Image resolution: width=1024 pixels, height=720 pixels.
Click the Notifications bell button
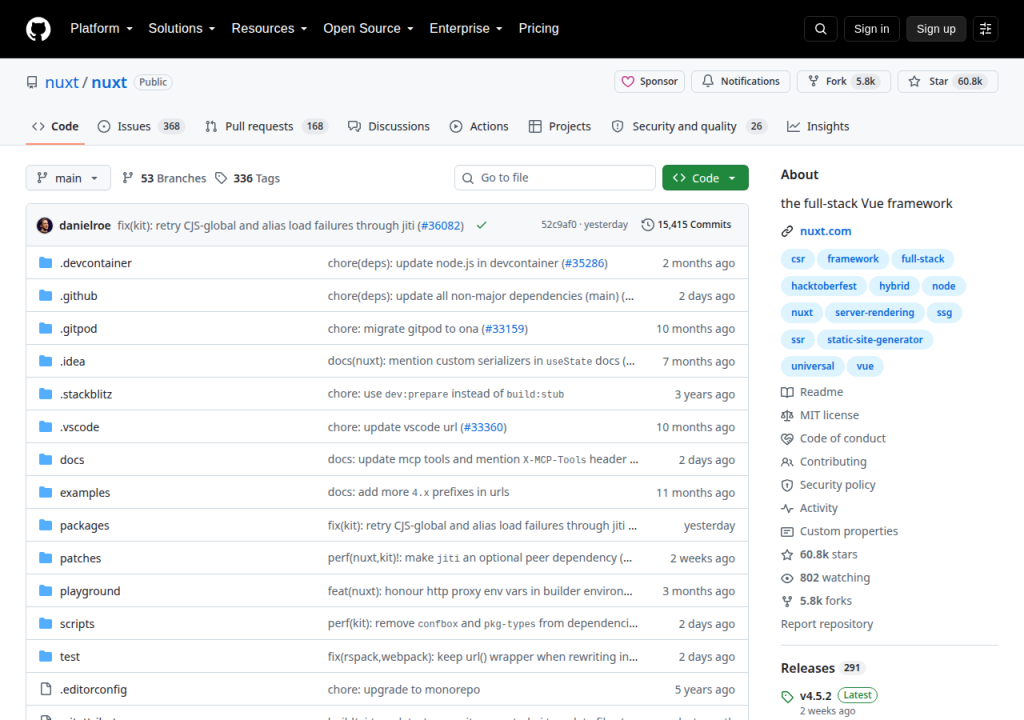coord(741,82)
